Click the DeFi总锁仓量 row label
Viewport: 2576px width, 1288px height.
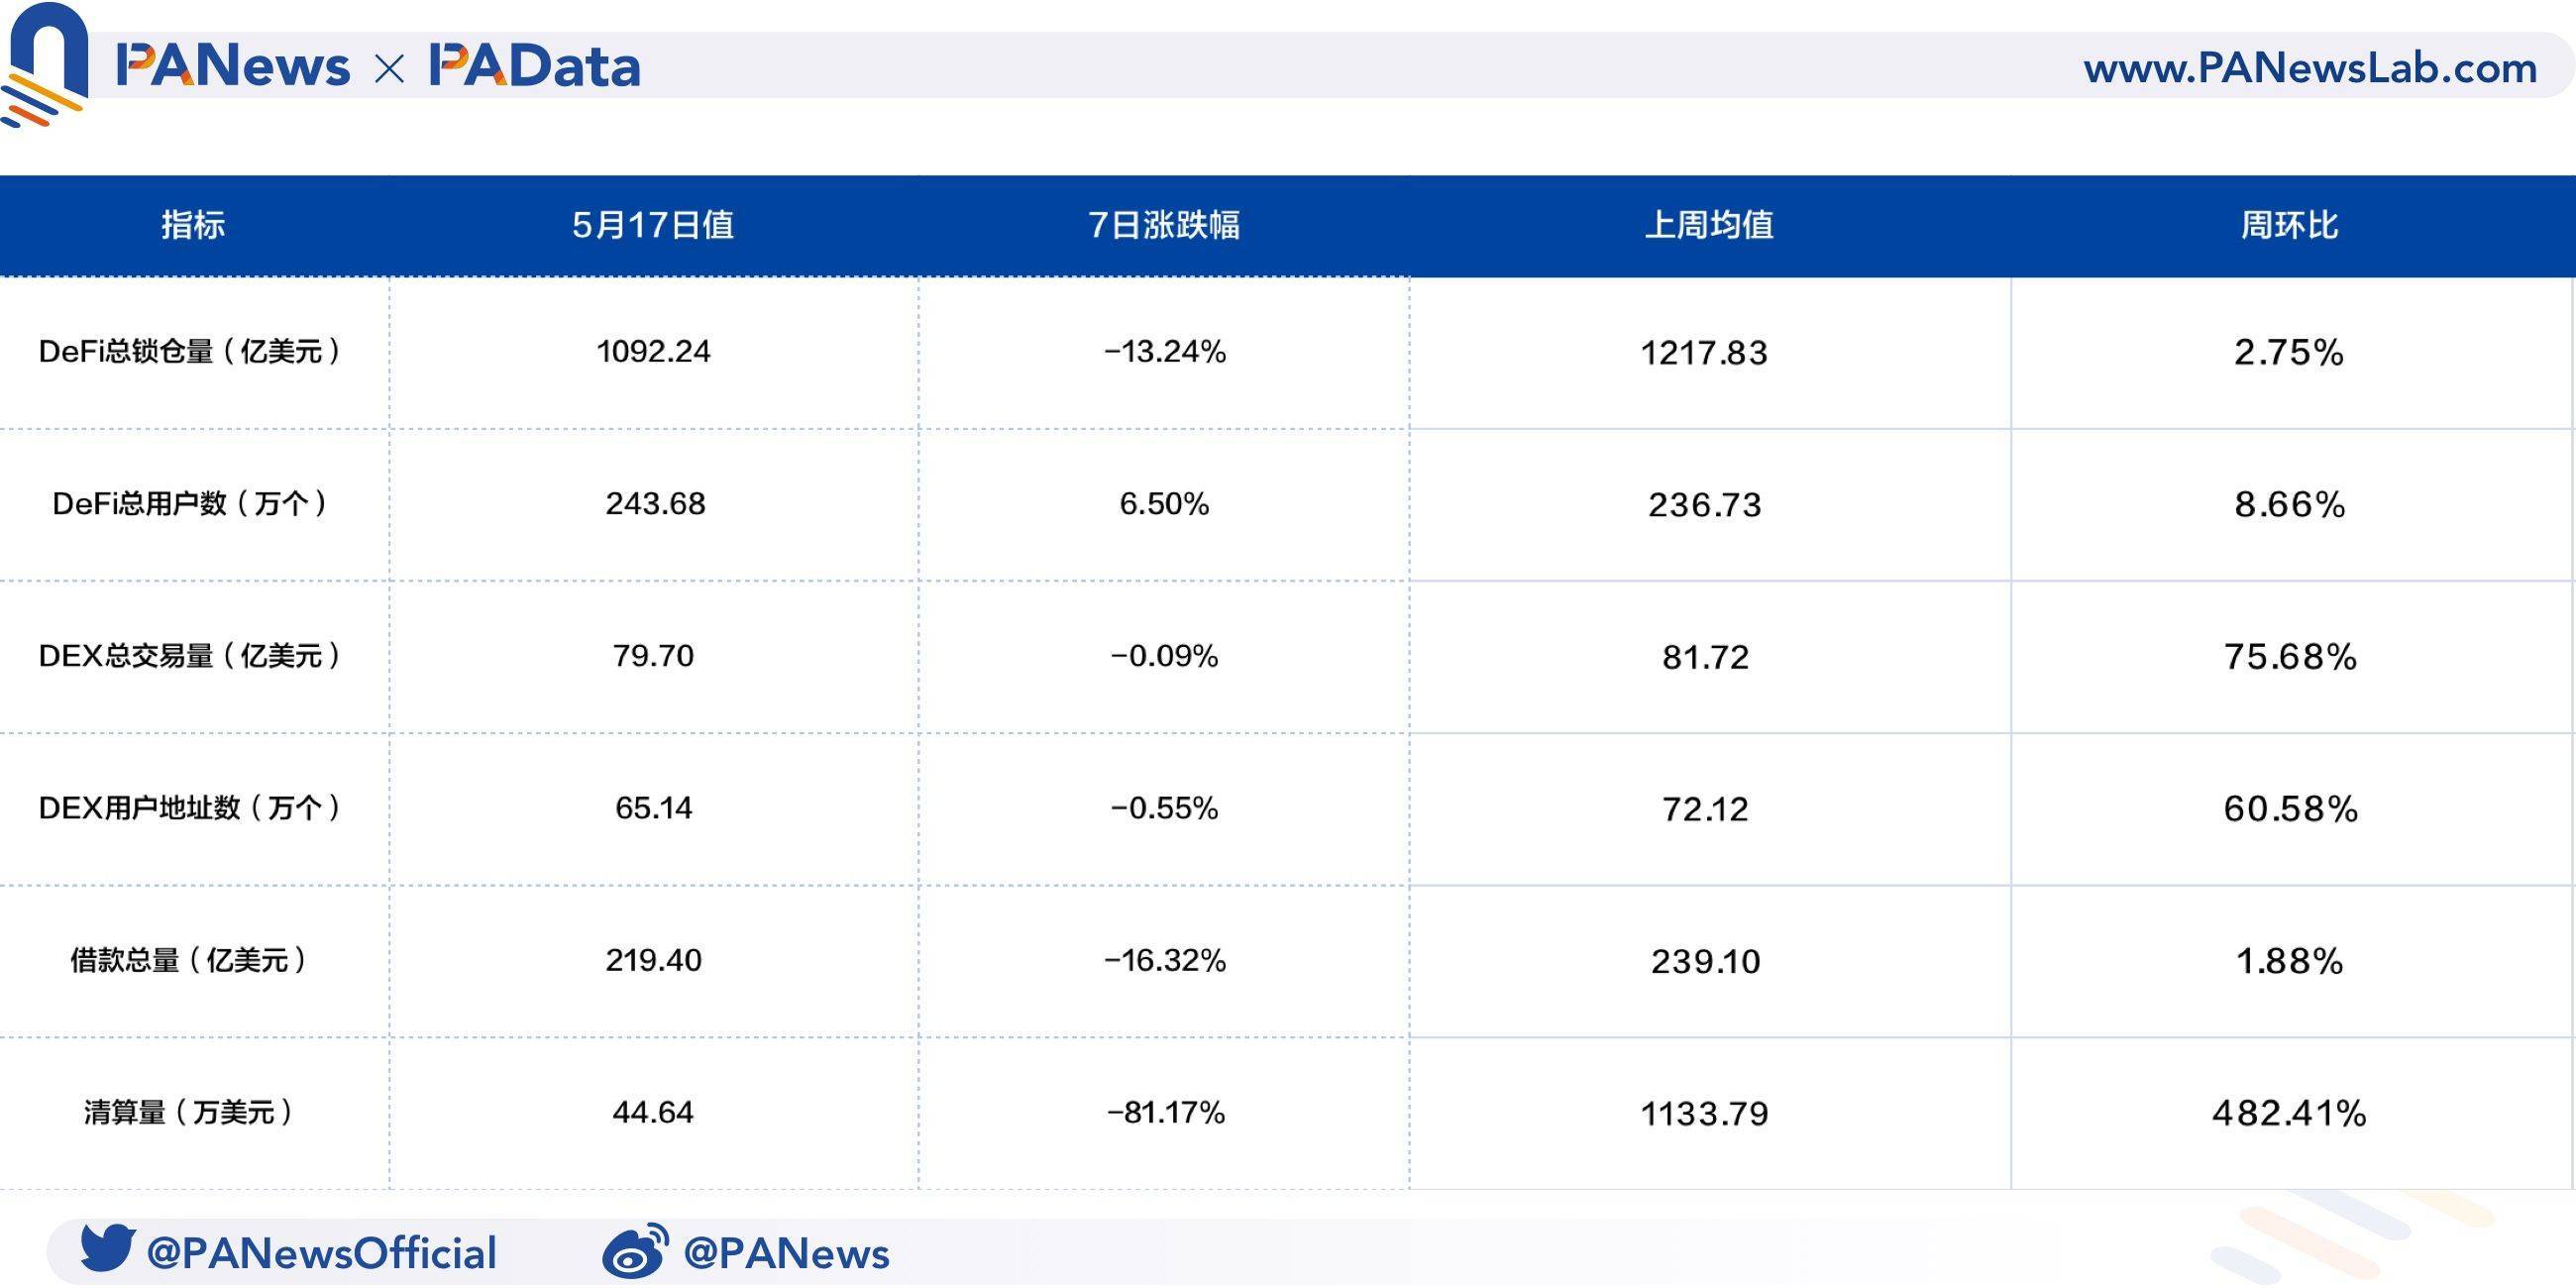coord(190,352)
